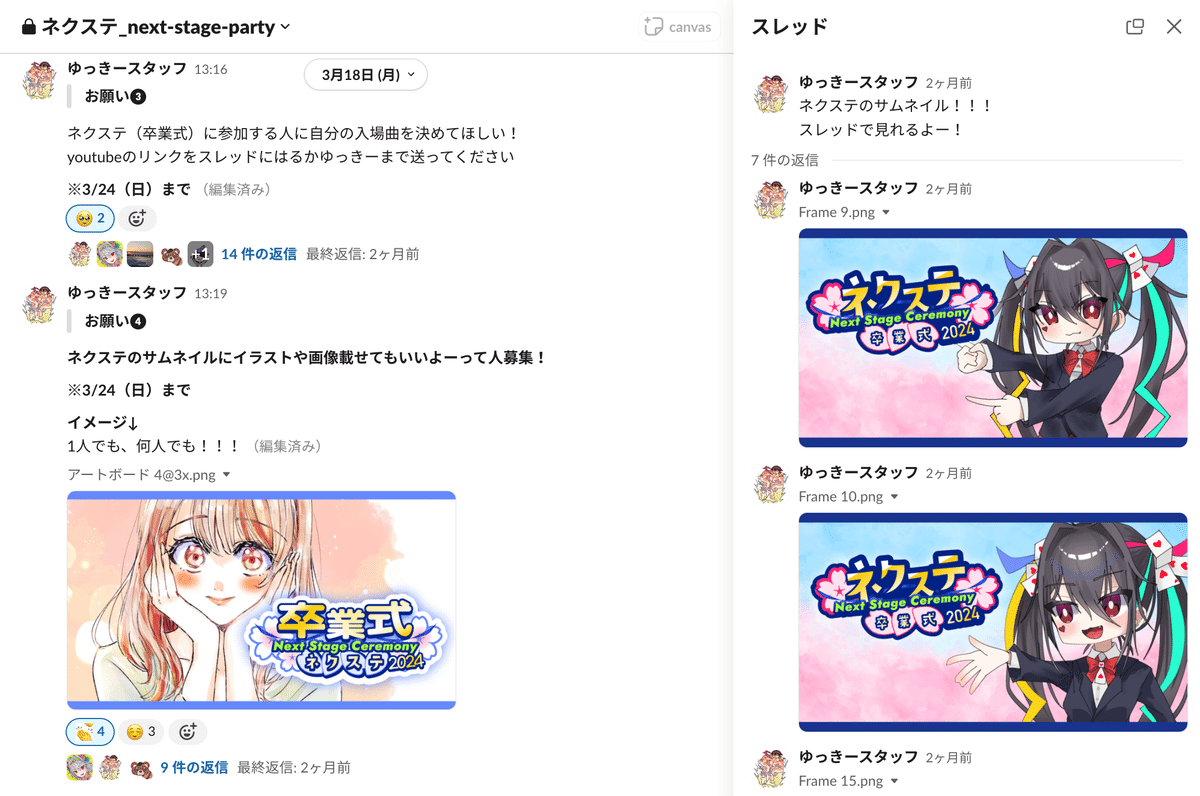
Task: View the 14 件の返信 thread
Action: click(259, 254)
